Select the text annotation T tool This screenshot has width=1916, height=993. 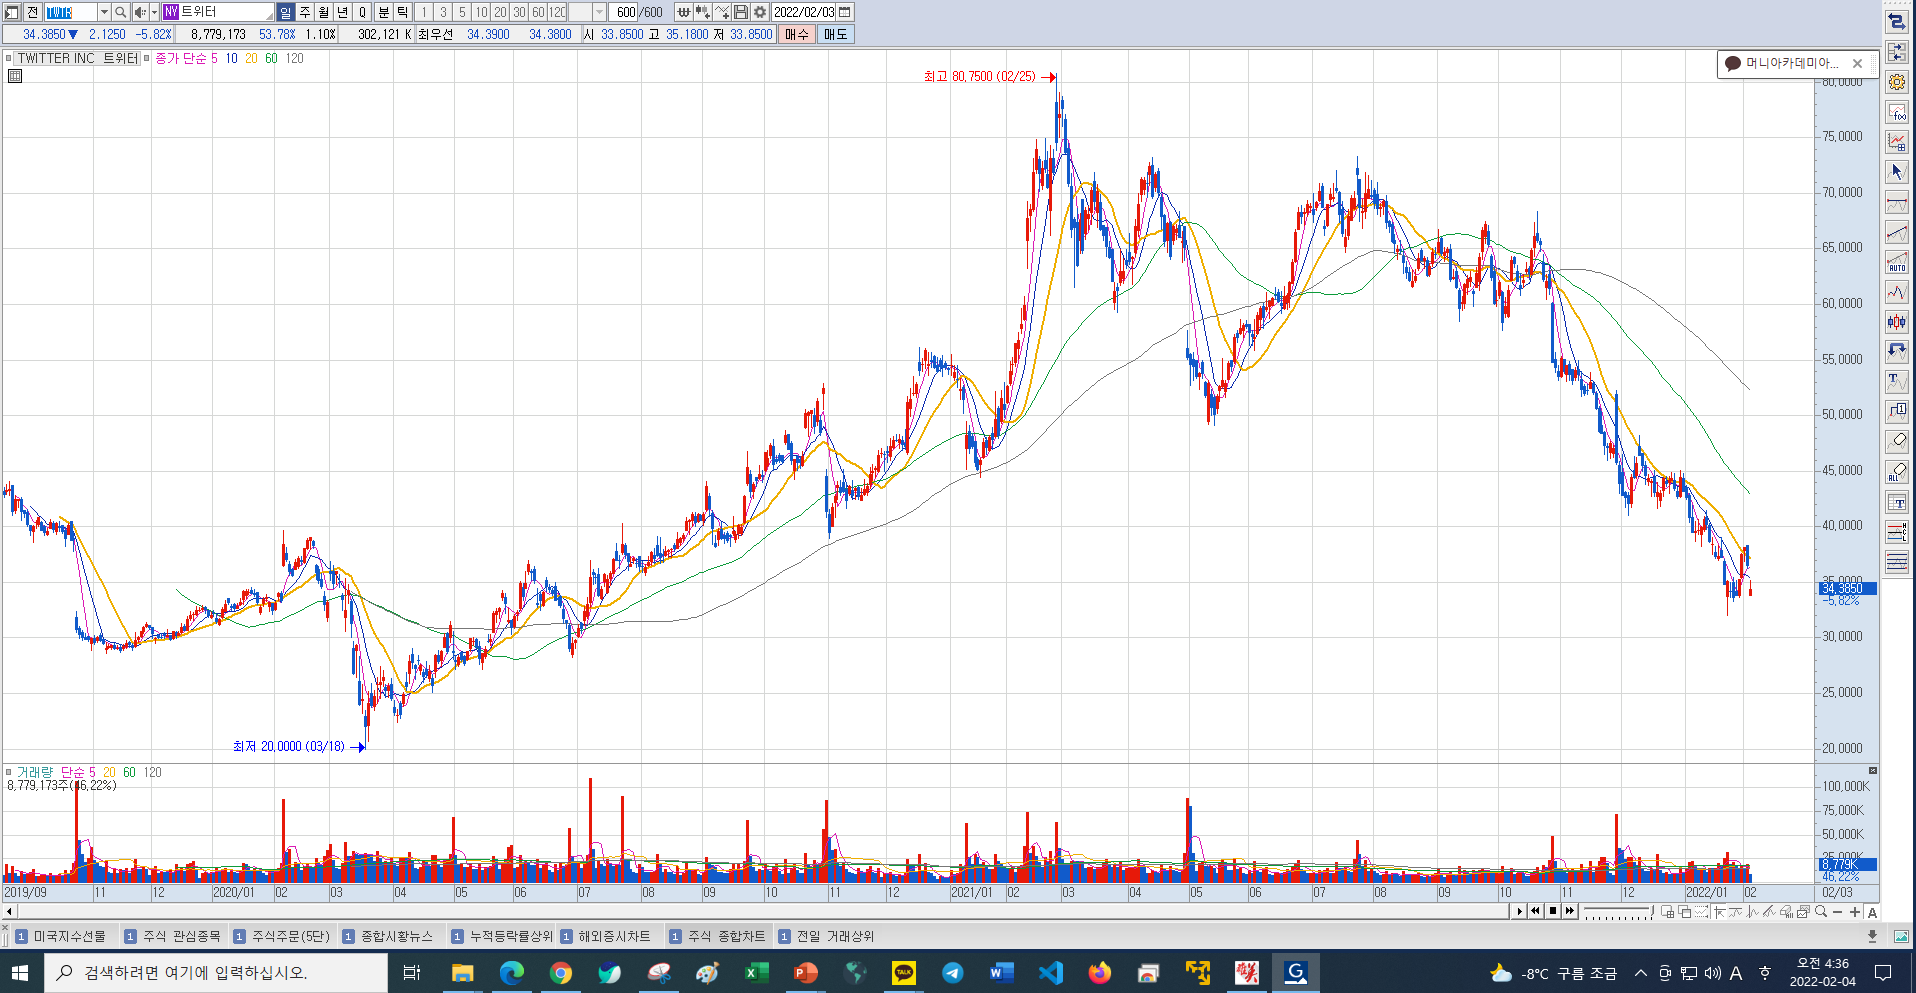1896,381
